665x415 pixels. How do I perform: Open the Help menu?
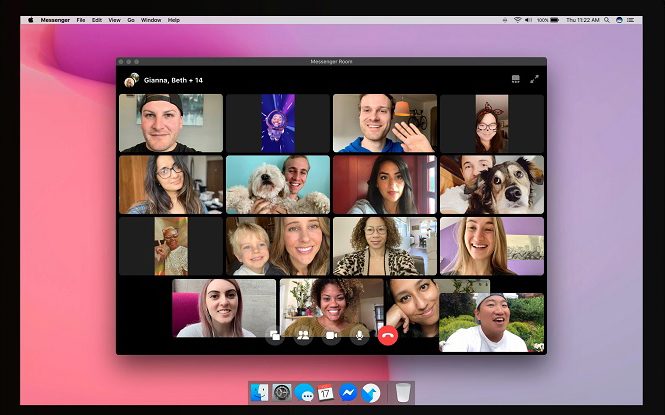pyautogui.click(x=174, y=20)
